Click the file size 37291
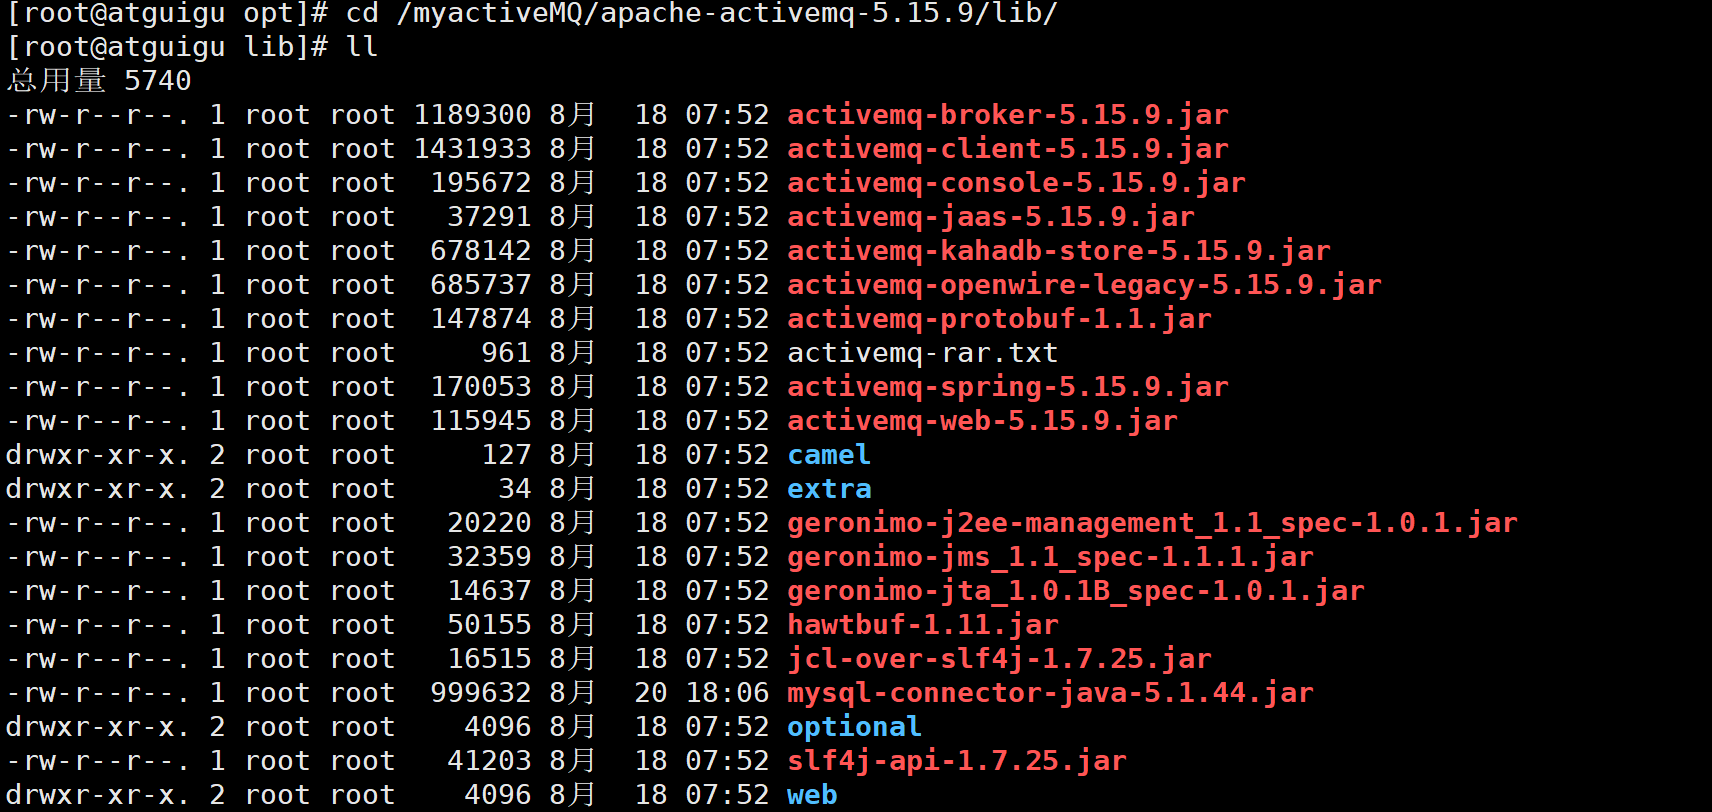This screenshot has width=1712, height=812. [490, 218]
